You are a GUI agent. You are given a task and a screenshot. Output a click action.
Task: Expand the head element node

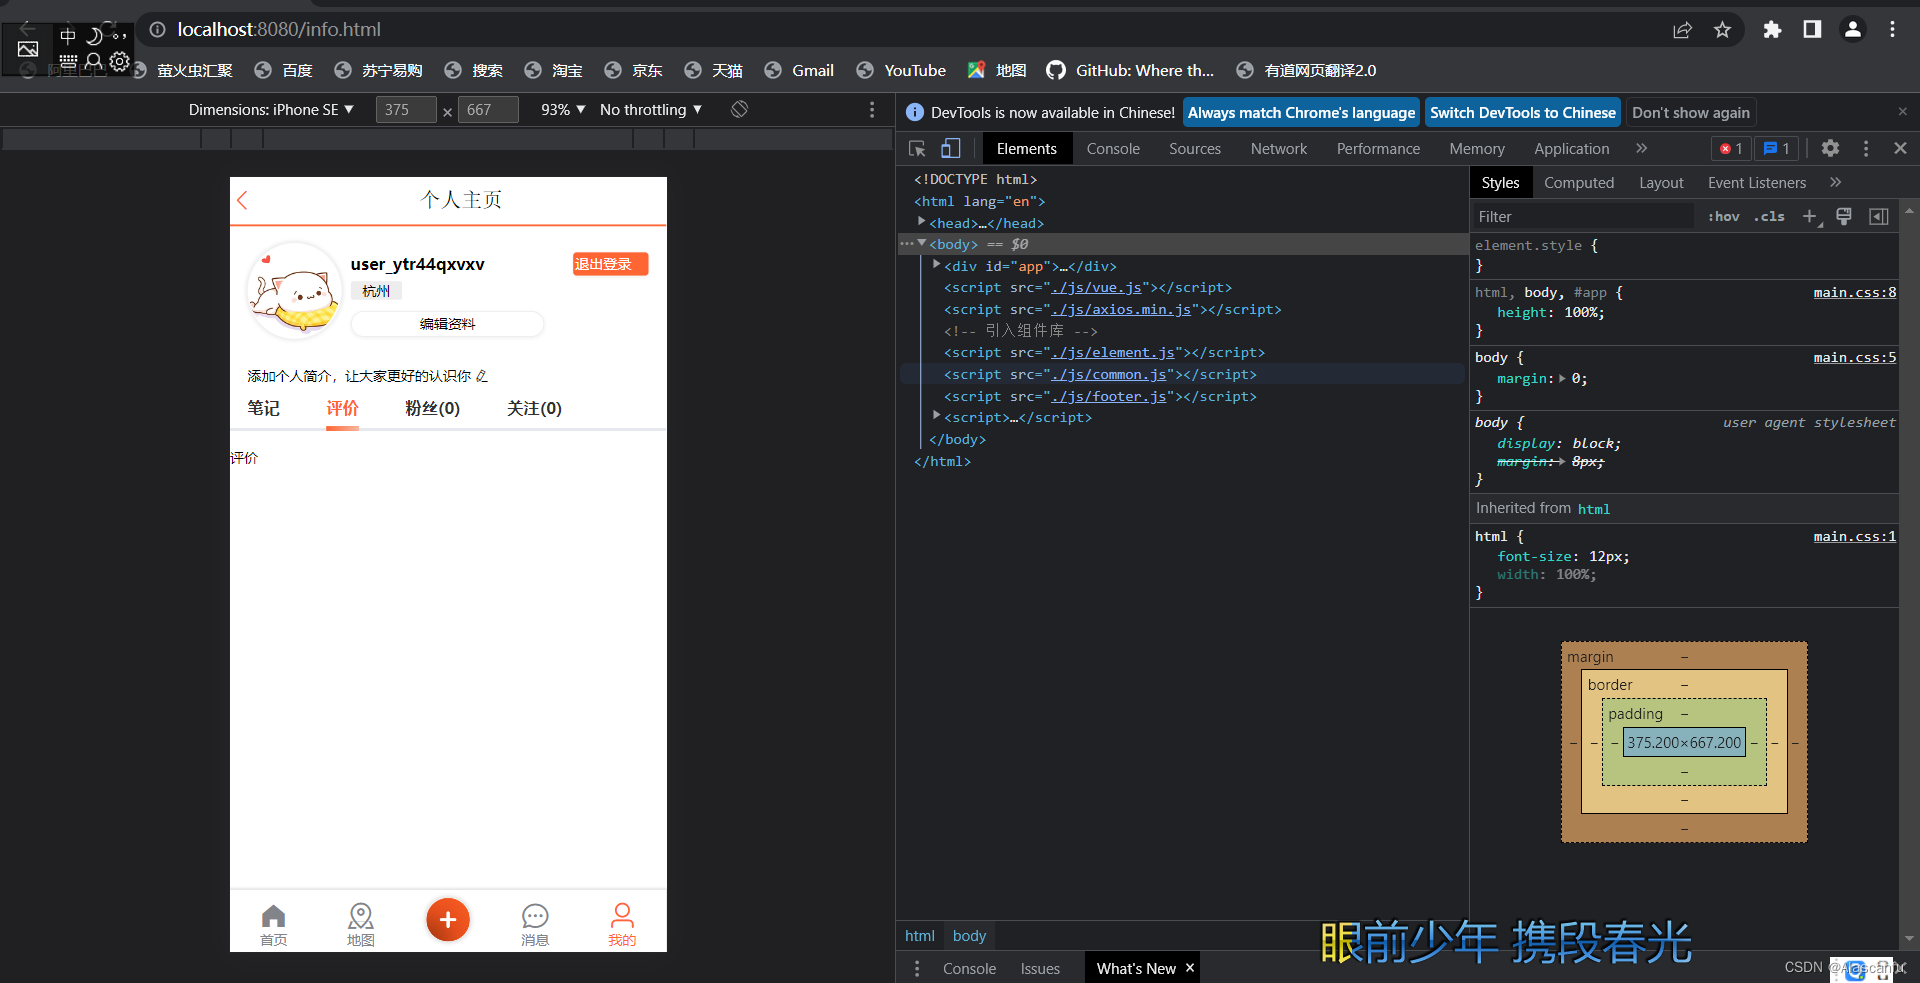921,222
